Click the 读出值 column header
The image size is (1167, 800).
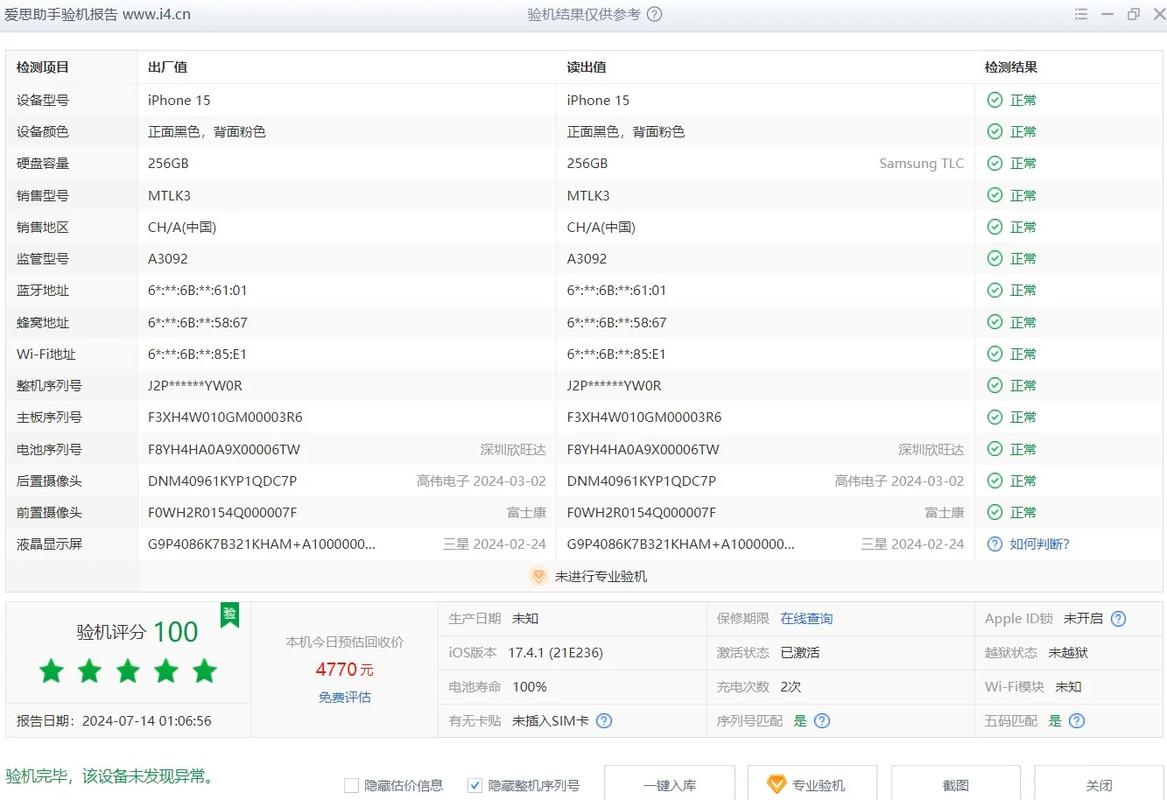(x=586, y=67)
